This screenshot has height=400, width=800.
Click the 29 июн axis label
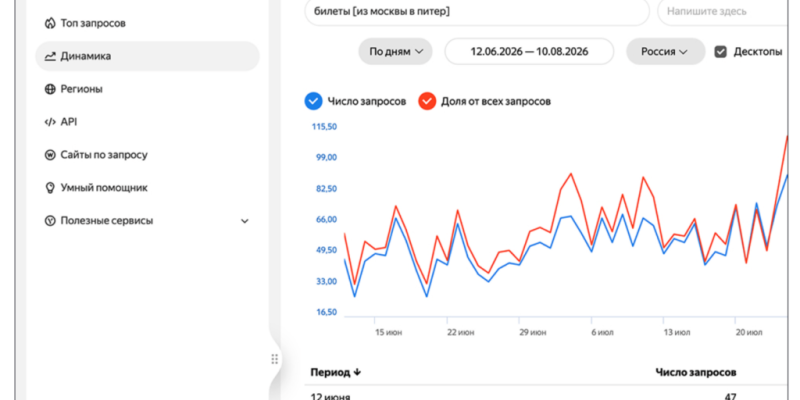coord(533,333)
